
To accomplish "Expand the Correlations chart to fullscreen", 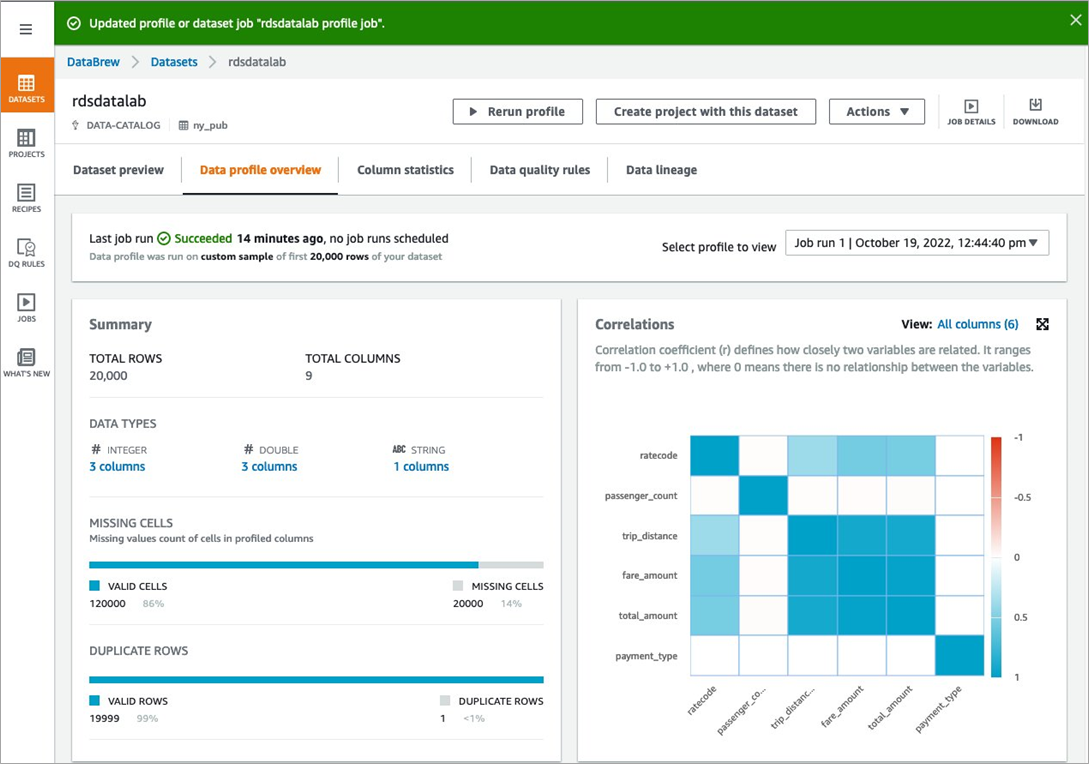I will point(1042,324).
